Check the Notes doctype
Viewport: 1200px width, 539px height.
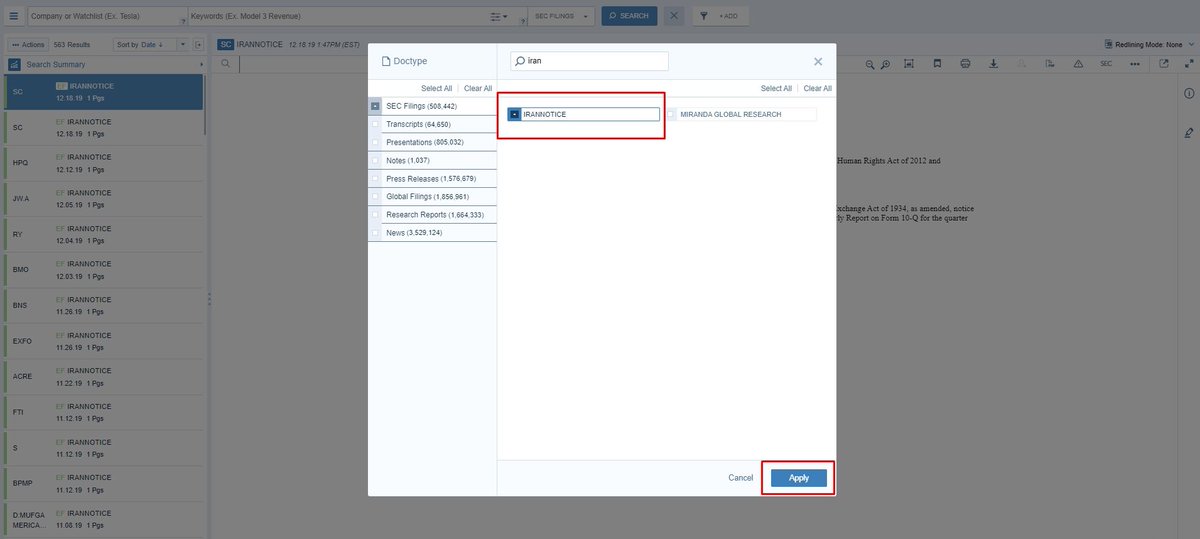(x=375, y=160)
